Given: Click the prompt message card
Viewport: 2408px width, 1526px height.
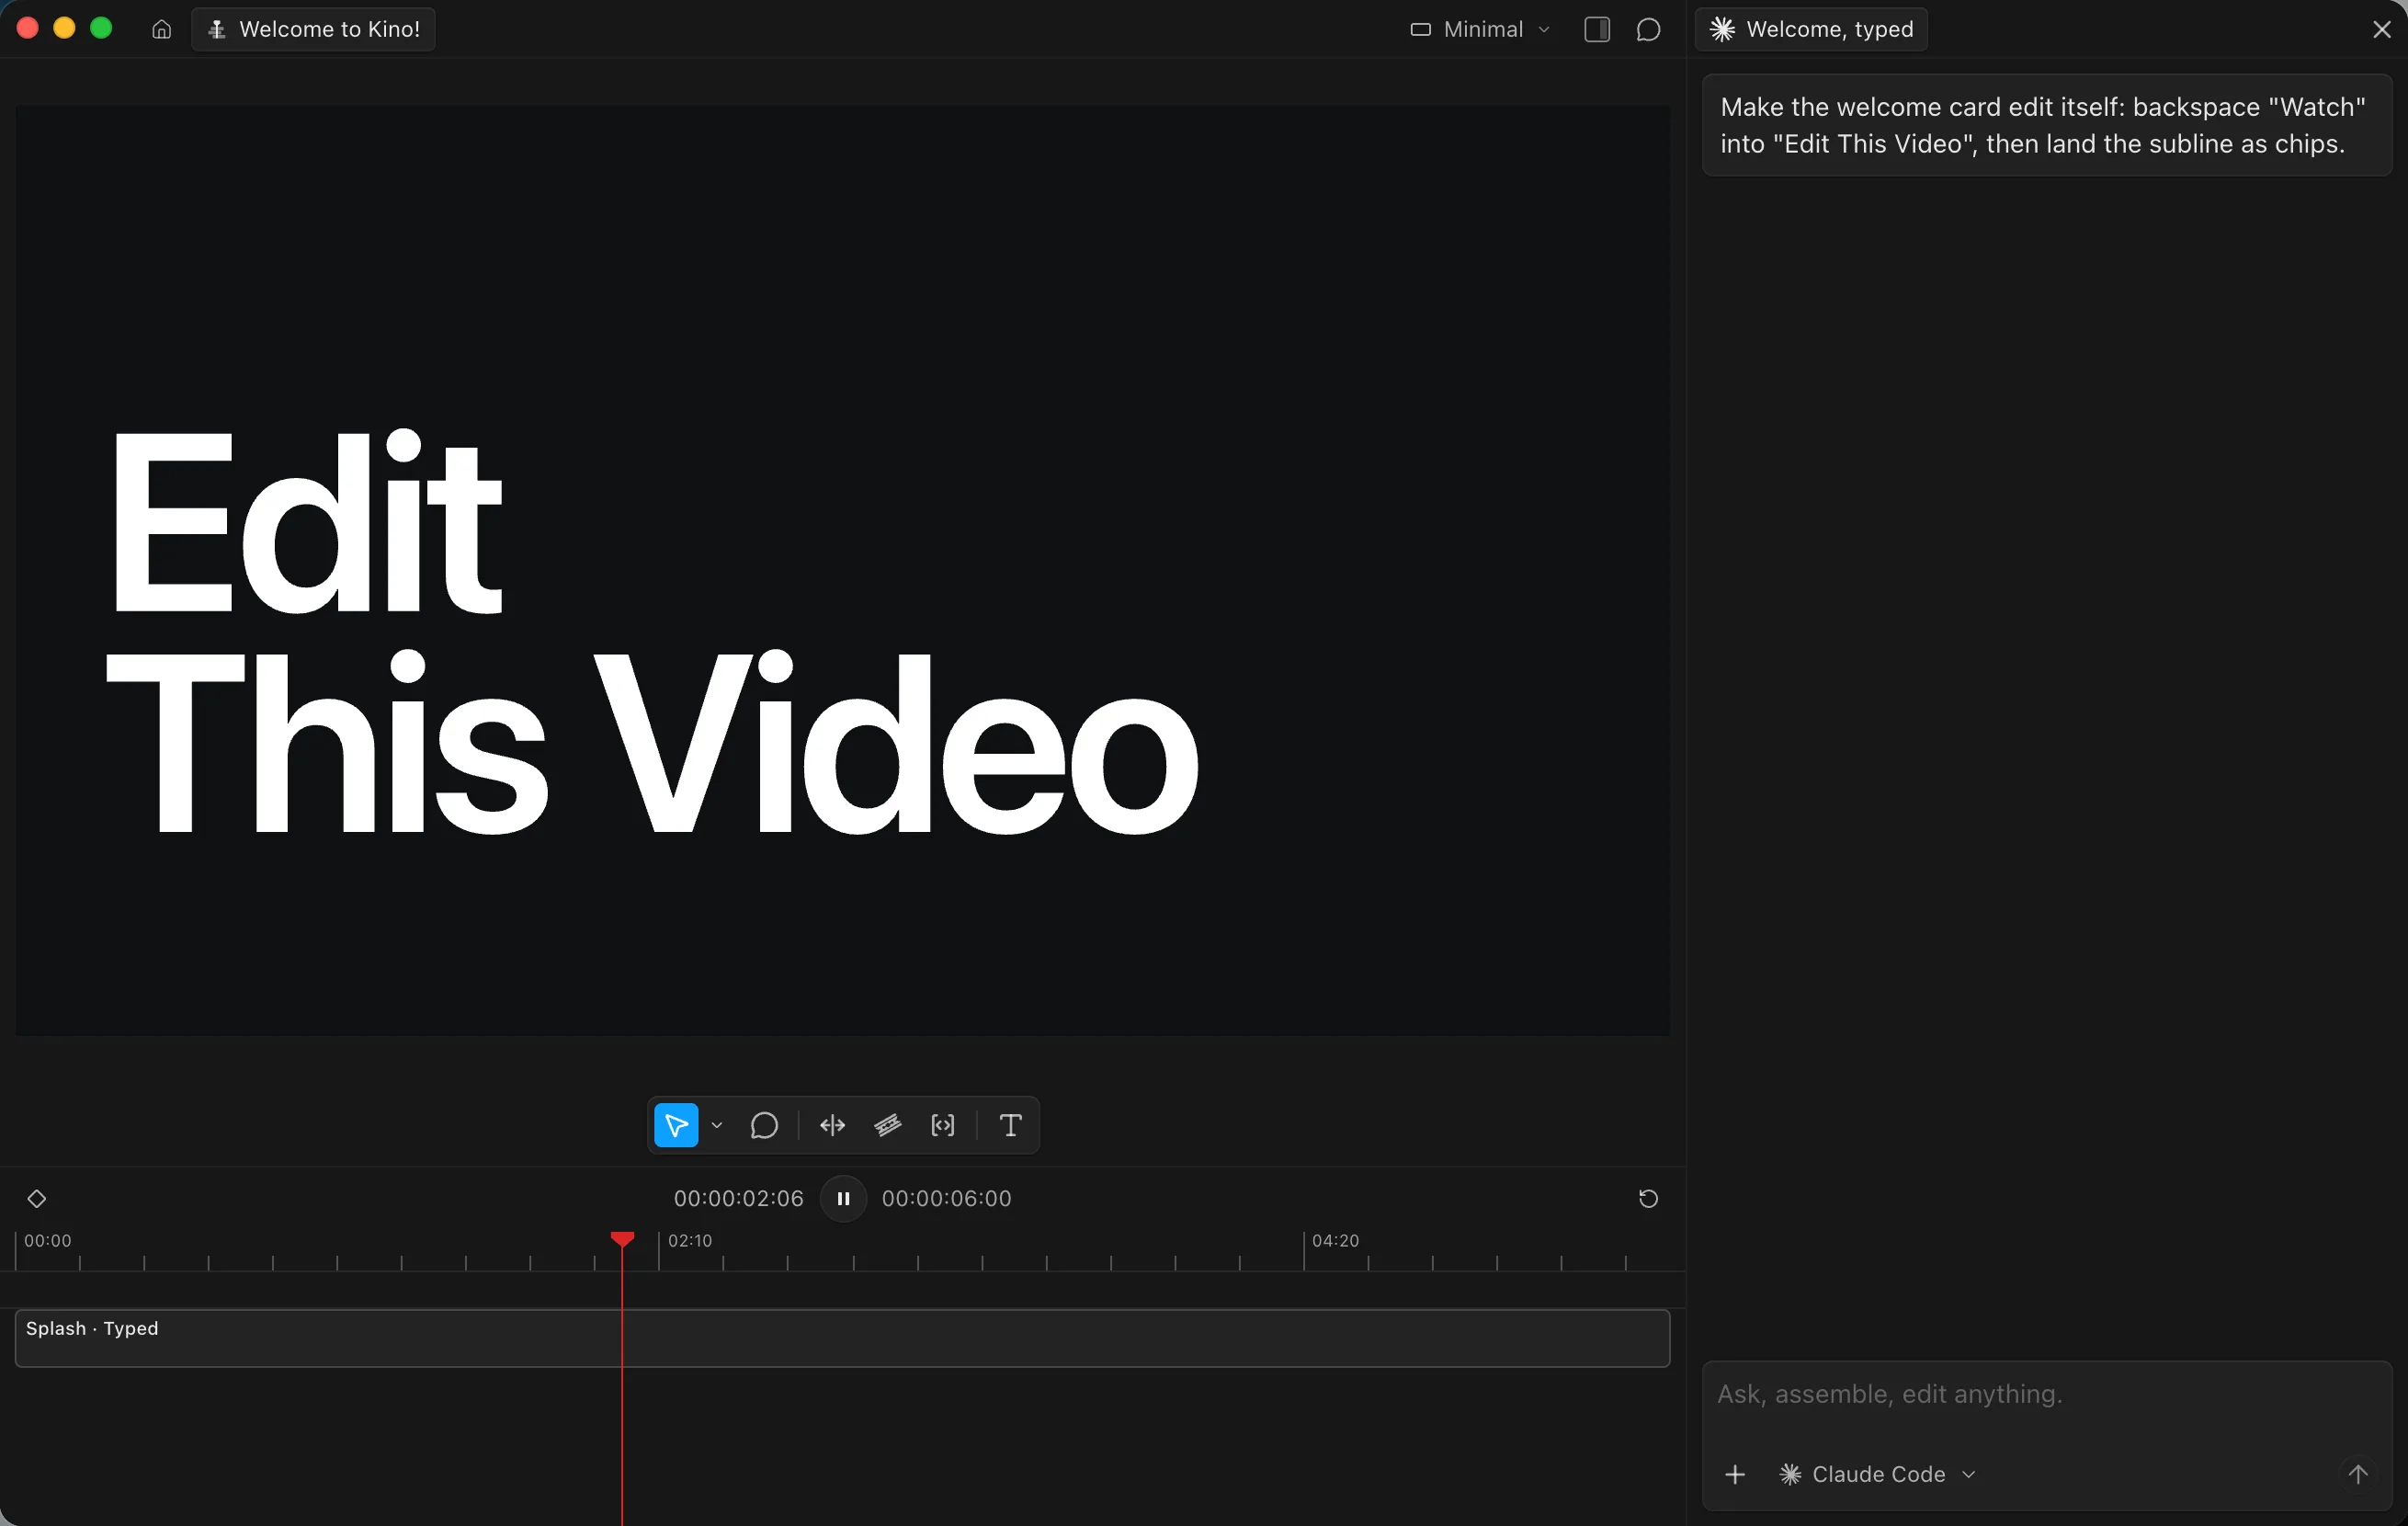Looking at the screenshot, I should pos(2047,125).
